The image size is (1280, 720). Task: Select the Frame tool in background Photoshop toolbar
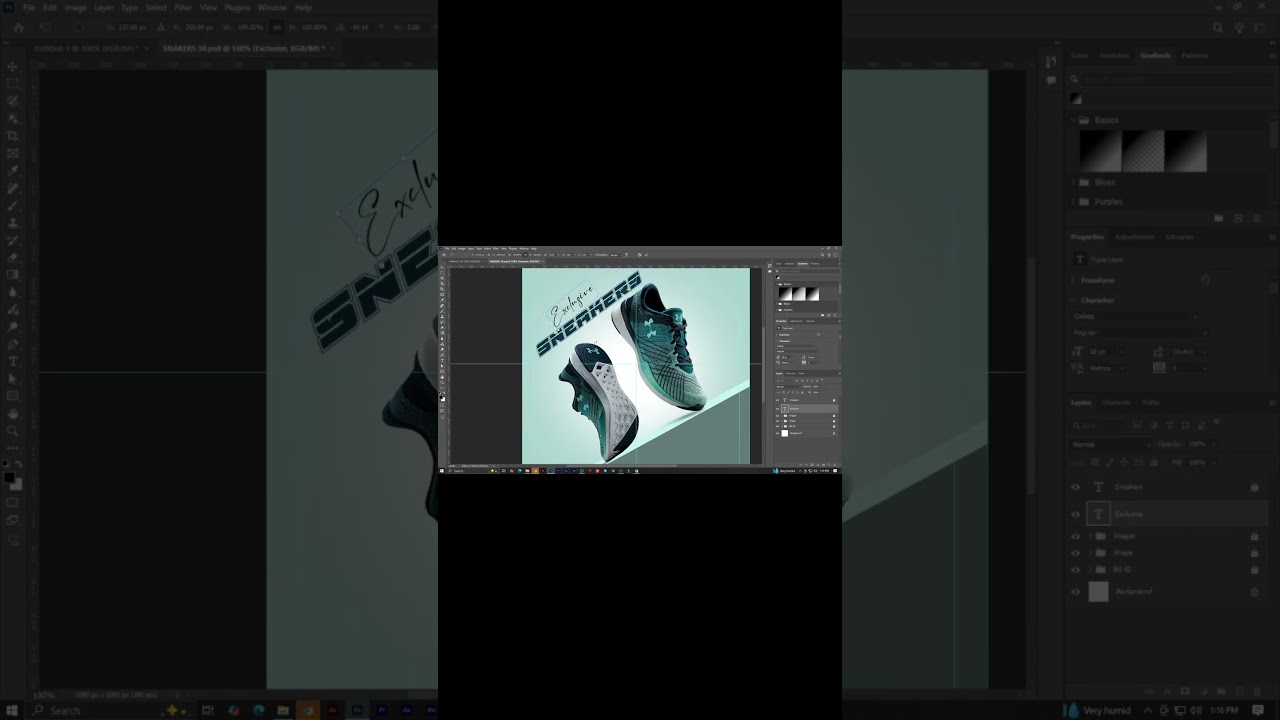[x=13, y=153]
